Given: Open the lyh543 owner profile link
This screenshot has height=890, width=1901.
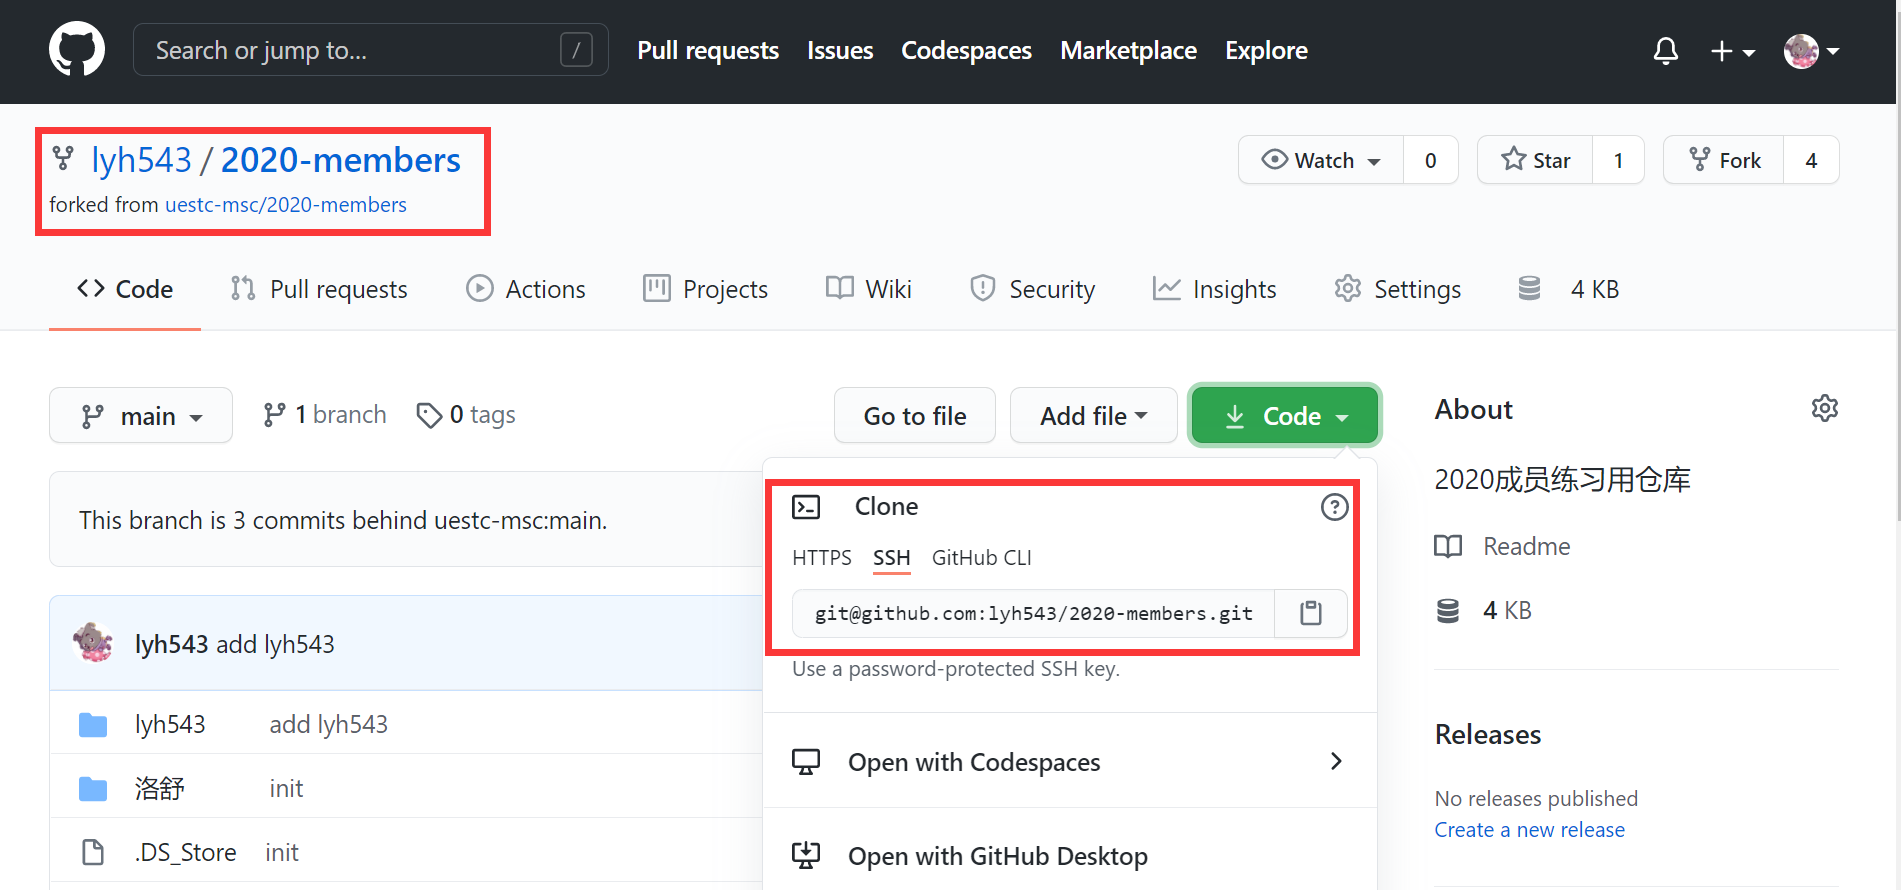Looking at the screenshot, I should point(141,160).
